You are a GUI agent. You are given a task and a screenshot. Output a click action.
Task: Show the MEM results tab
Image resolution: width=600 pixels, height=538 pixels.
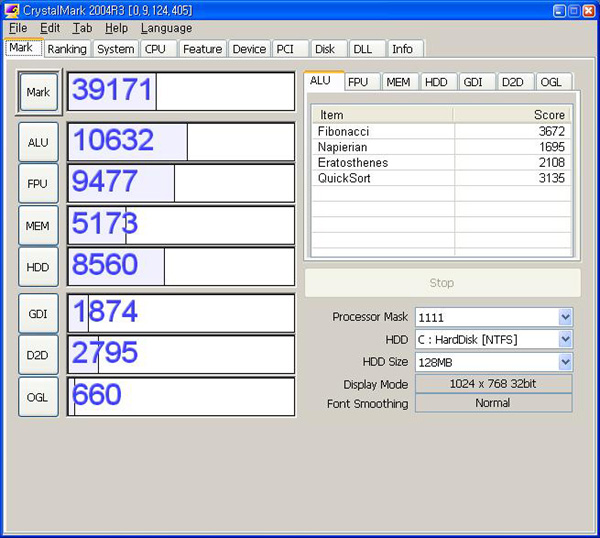pos(398,82)
